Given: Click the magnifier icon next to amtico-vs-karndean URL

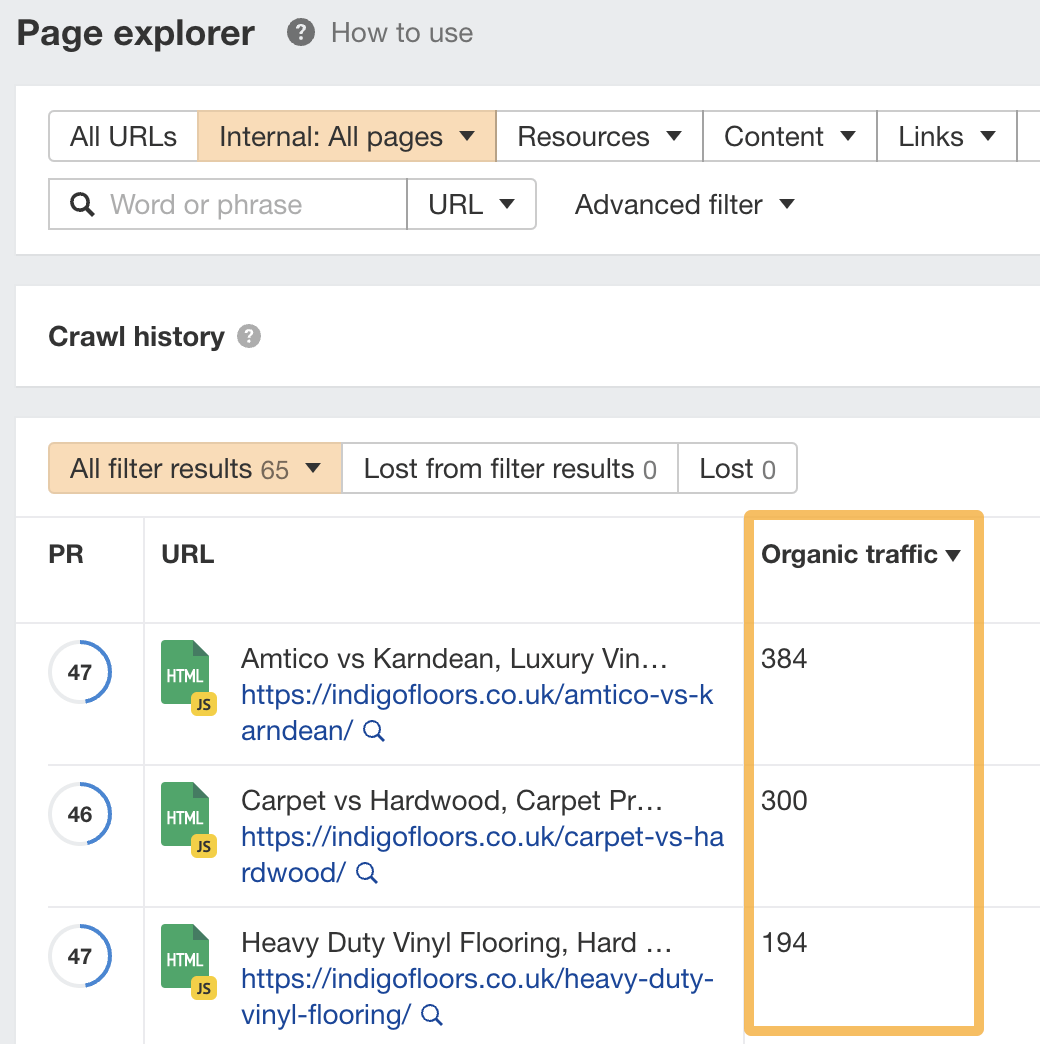Looking at the screenshot, I should [x=374, y=732].
